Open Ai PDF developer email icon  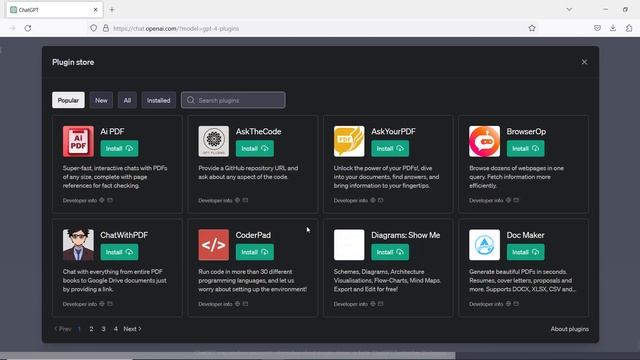[110, 200]
